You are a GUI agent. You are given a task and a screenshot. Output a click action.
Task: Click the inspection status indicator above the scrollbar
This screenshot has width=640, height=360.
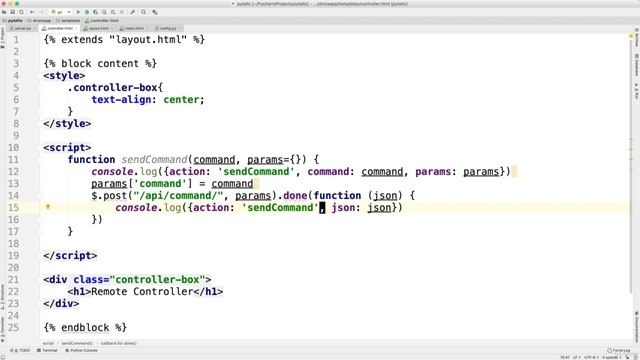[x=631, y=37]
